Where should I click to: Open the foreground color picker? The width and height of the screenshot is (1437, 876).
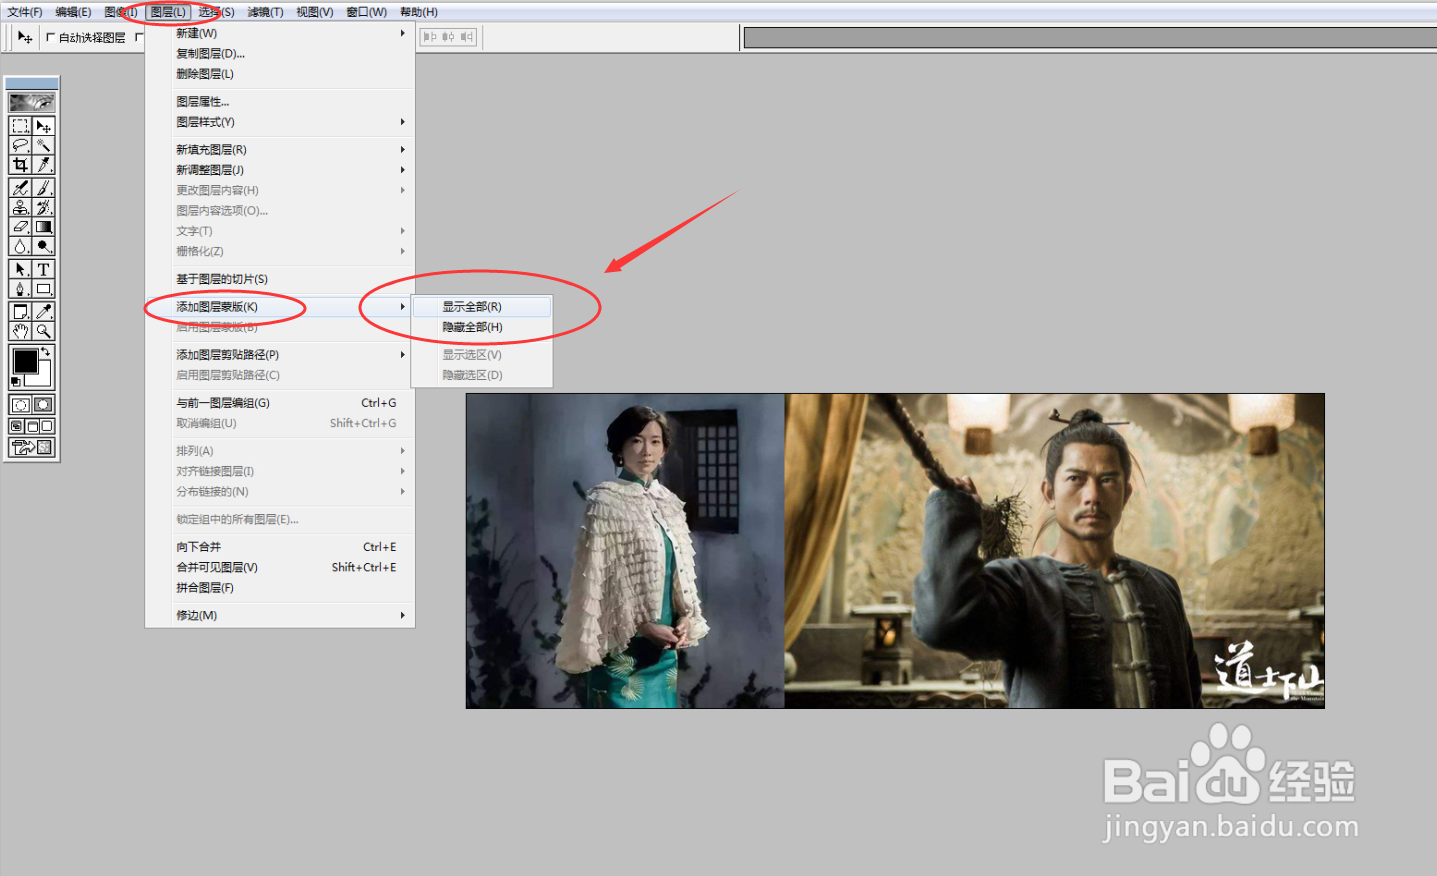click(26, 361)
